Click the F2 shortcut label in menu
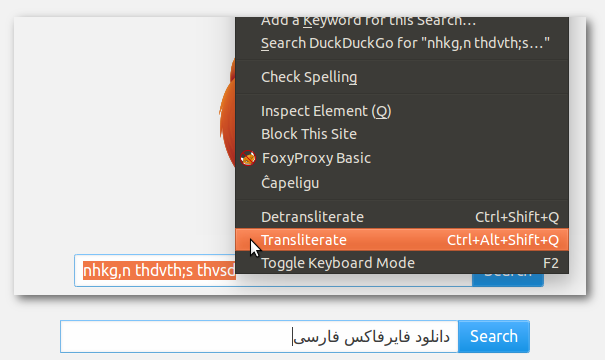Screen dimensions: 605x360 [551, 263]
